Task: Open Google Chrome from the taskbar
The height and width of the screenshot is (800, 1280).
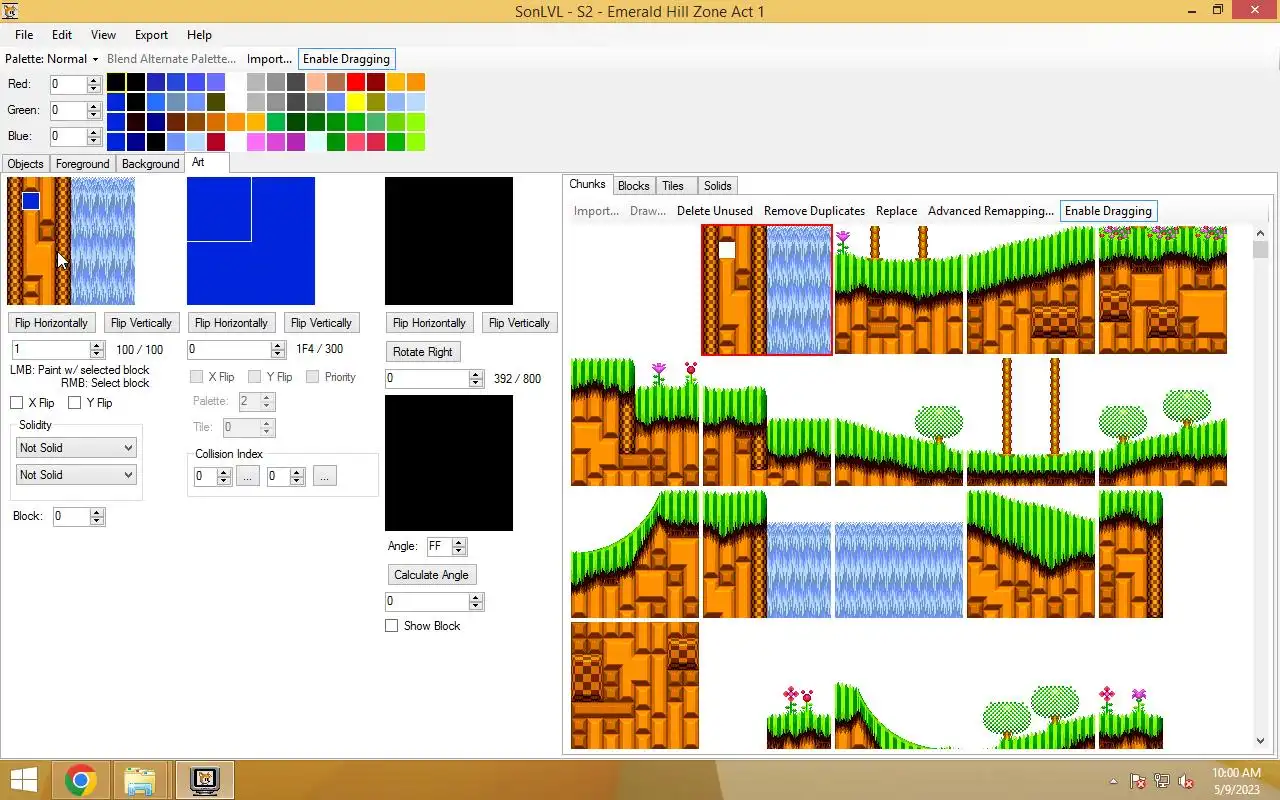Action: pyautogui.click(x=81, y=780)
